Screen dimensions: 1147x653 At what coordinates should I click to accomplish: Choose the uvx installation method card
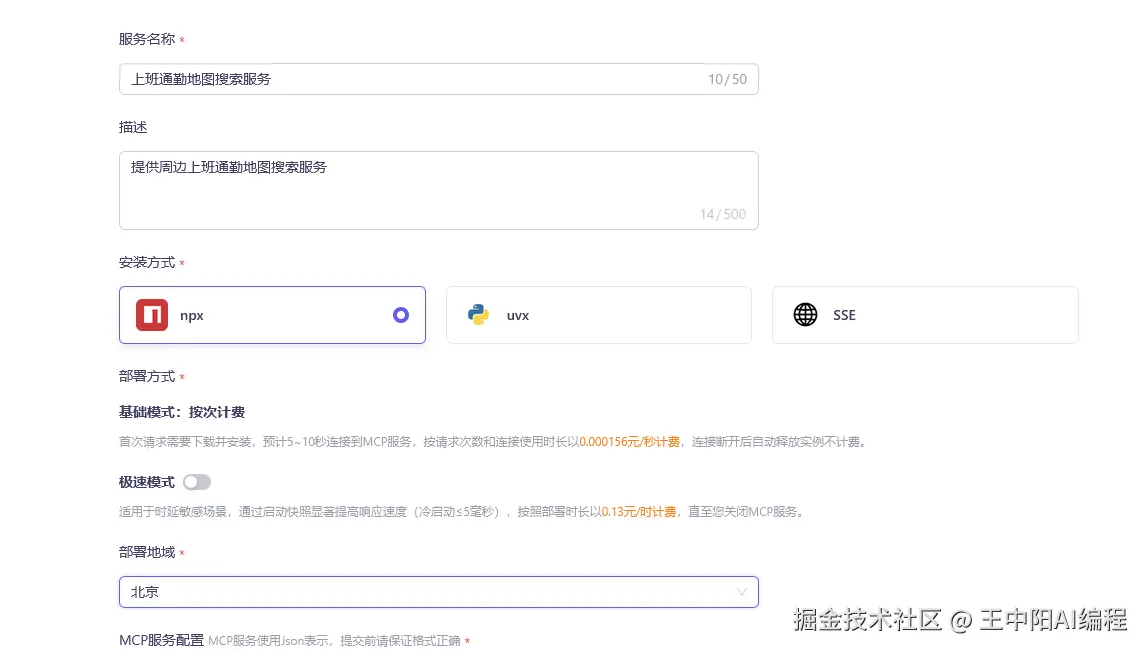click(598, 315)
